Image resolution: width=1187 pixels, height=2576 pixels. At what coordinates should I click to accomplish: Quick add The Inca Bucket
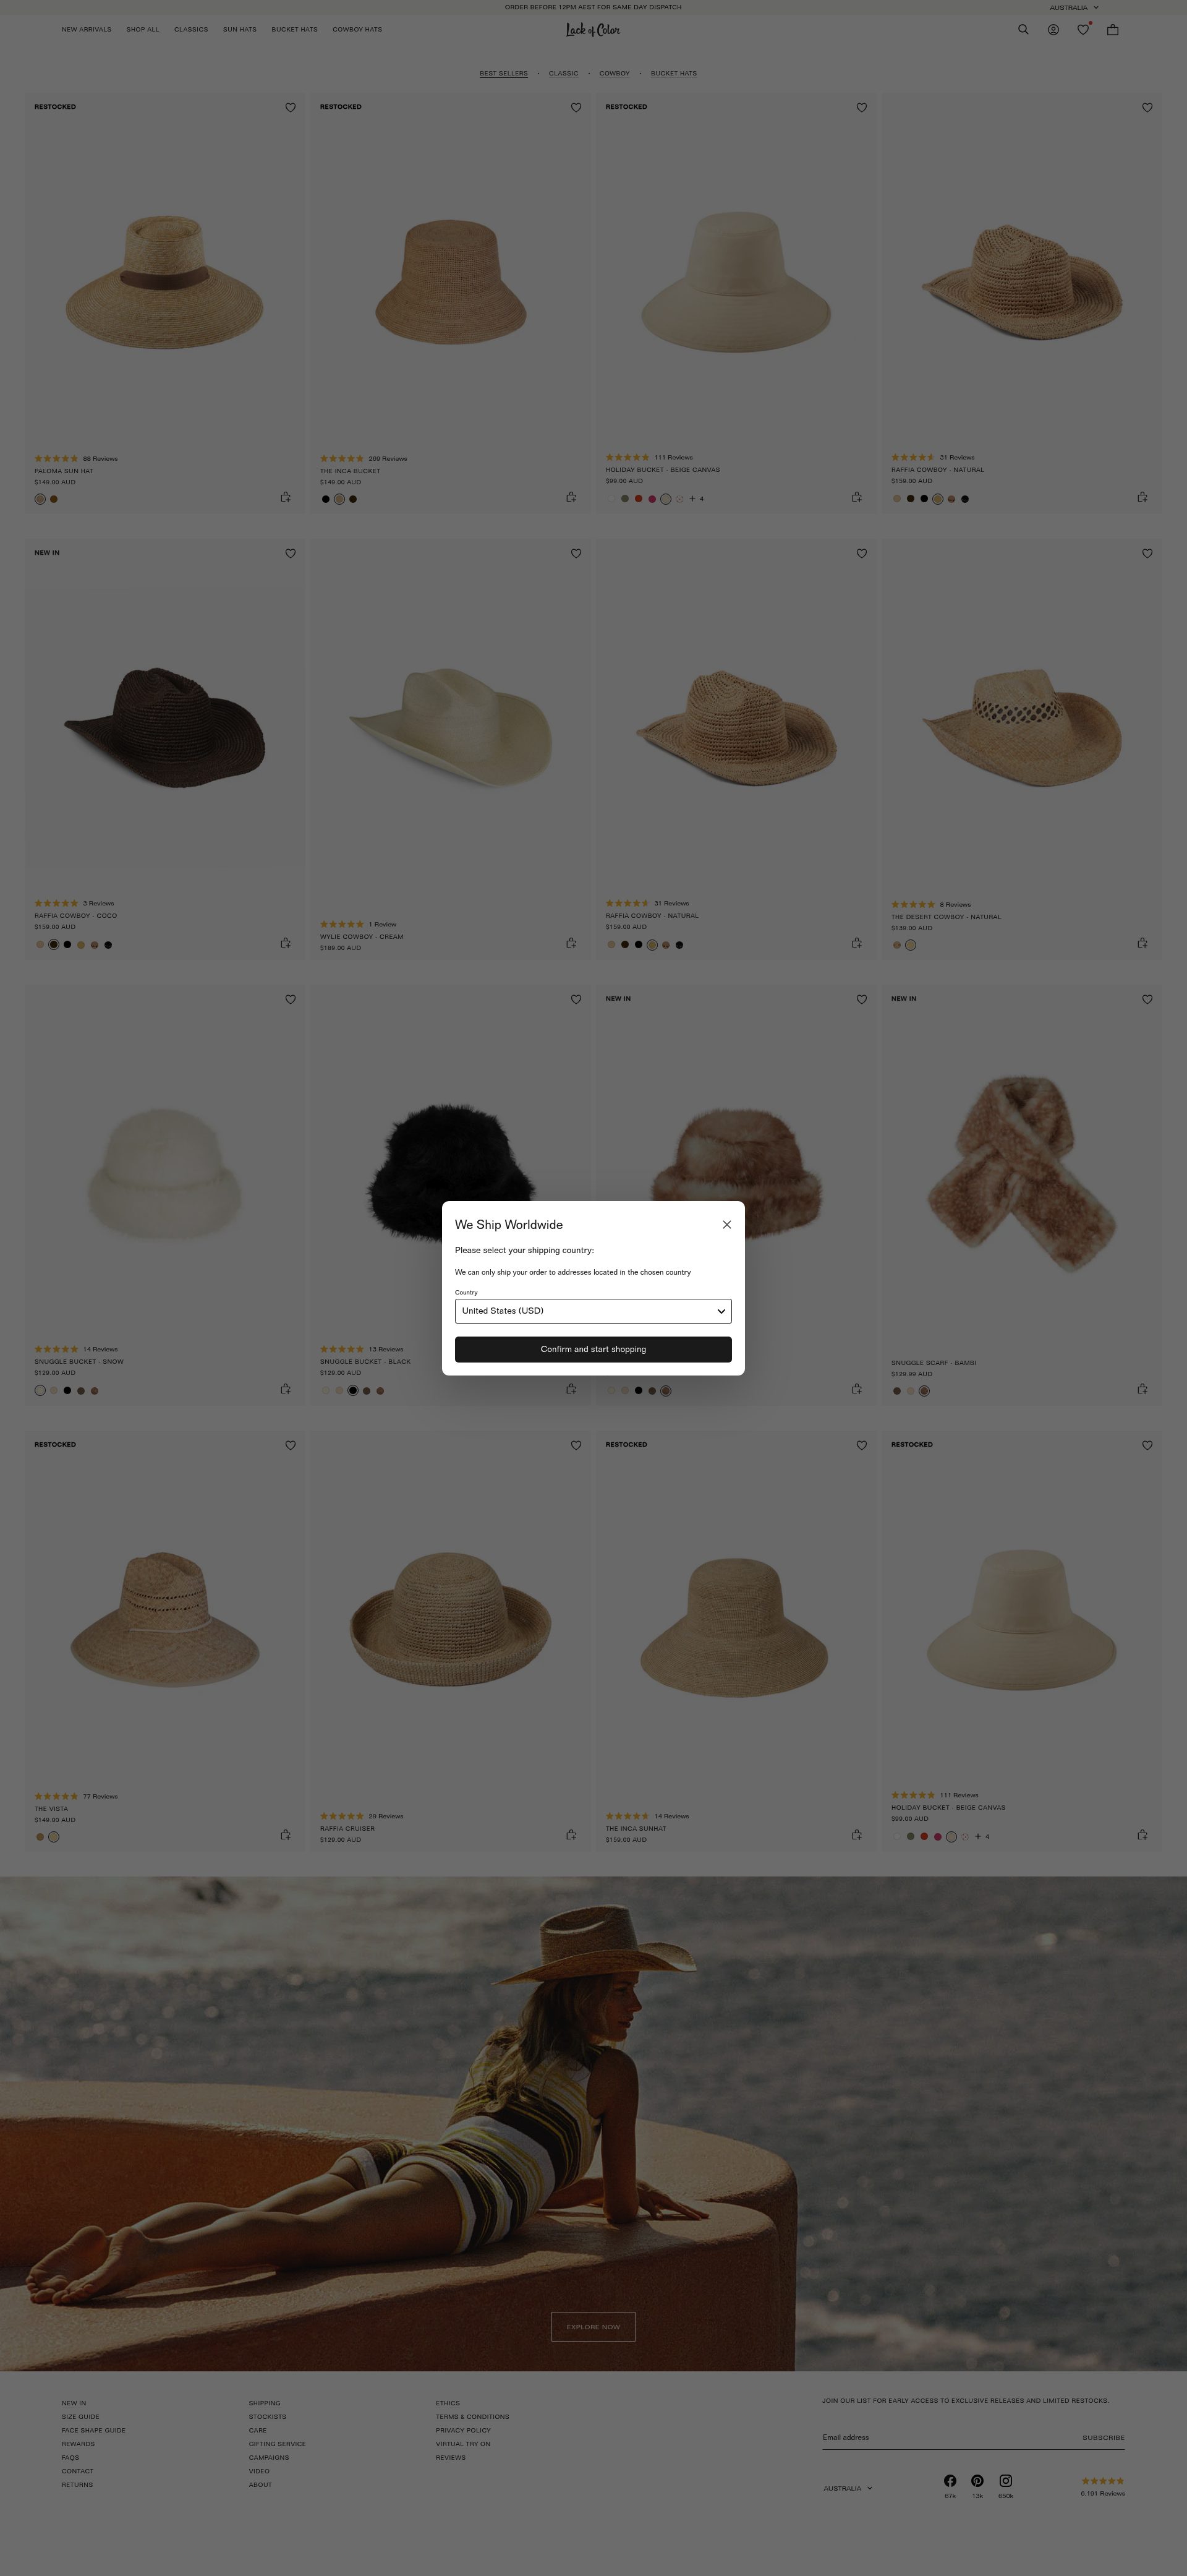coord(571,497)
